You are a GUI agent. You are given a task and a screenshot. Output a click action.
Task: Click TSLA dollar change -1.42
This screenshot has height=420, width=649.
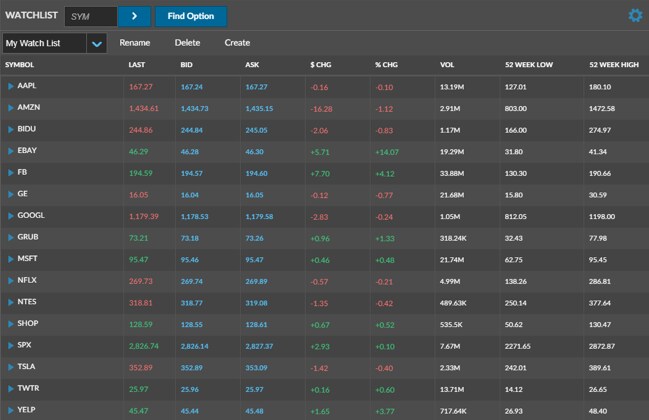click(319, 368)
